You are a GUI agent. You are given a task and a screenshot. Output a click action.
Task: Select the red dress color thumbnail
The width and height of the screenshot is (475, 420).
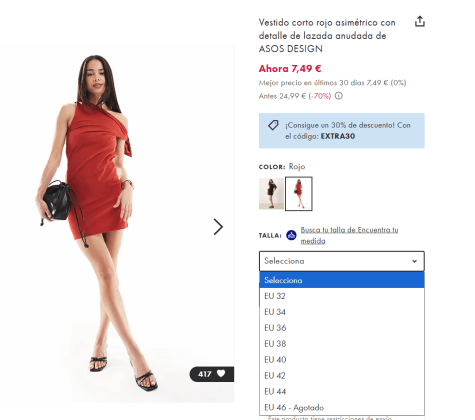(299, 194)
